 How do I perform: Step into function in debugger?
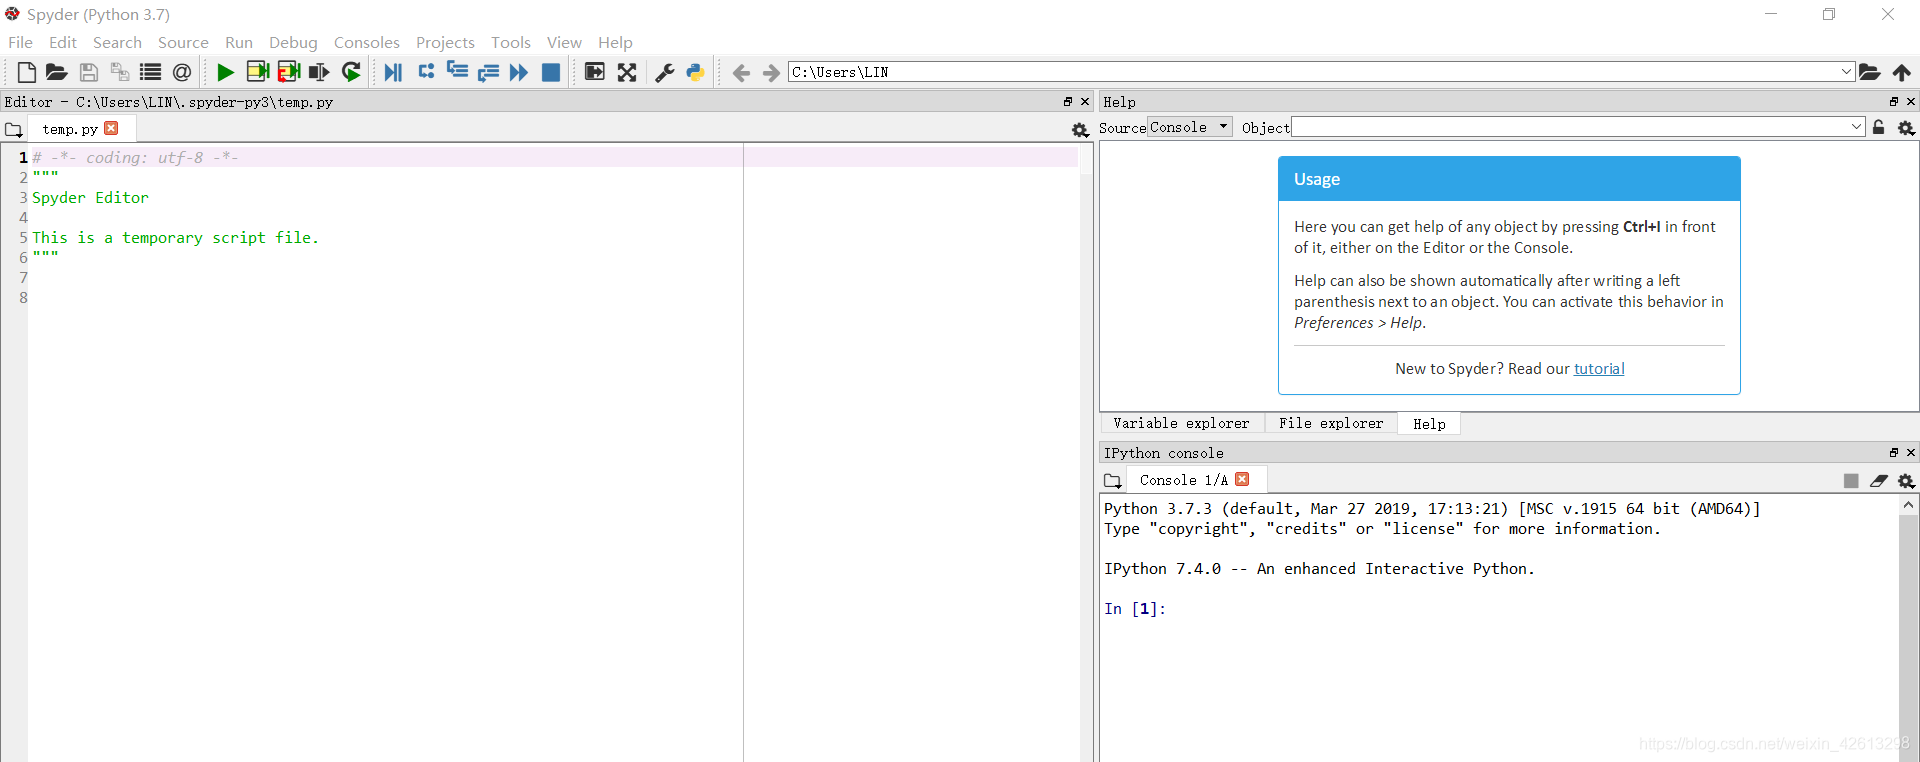click(457, 72)
